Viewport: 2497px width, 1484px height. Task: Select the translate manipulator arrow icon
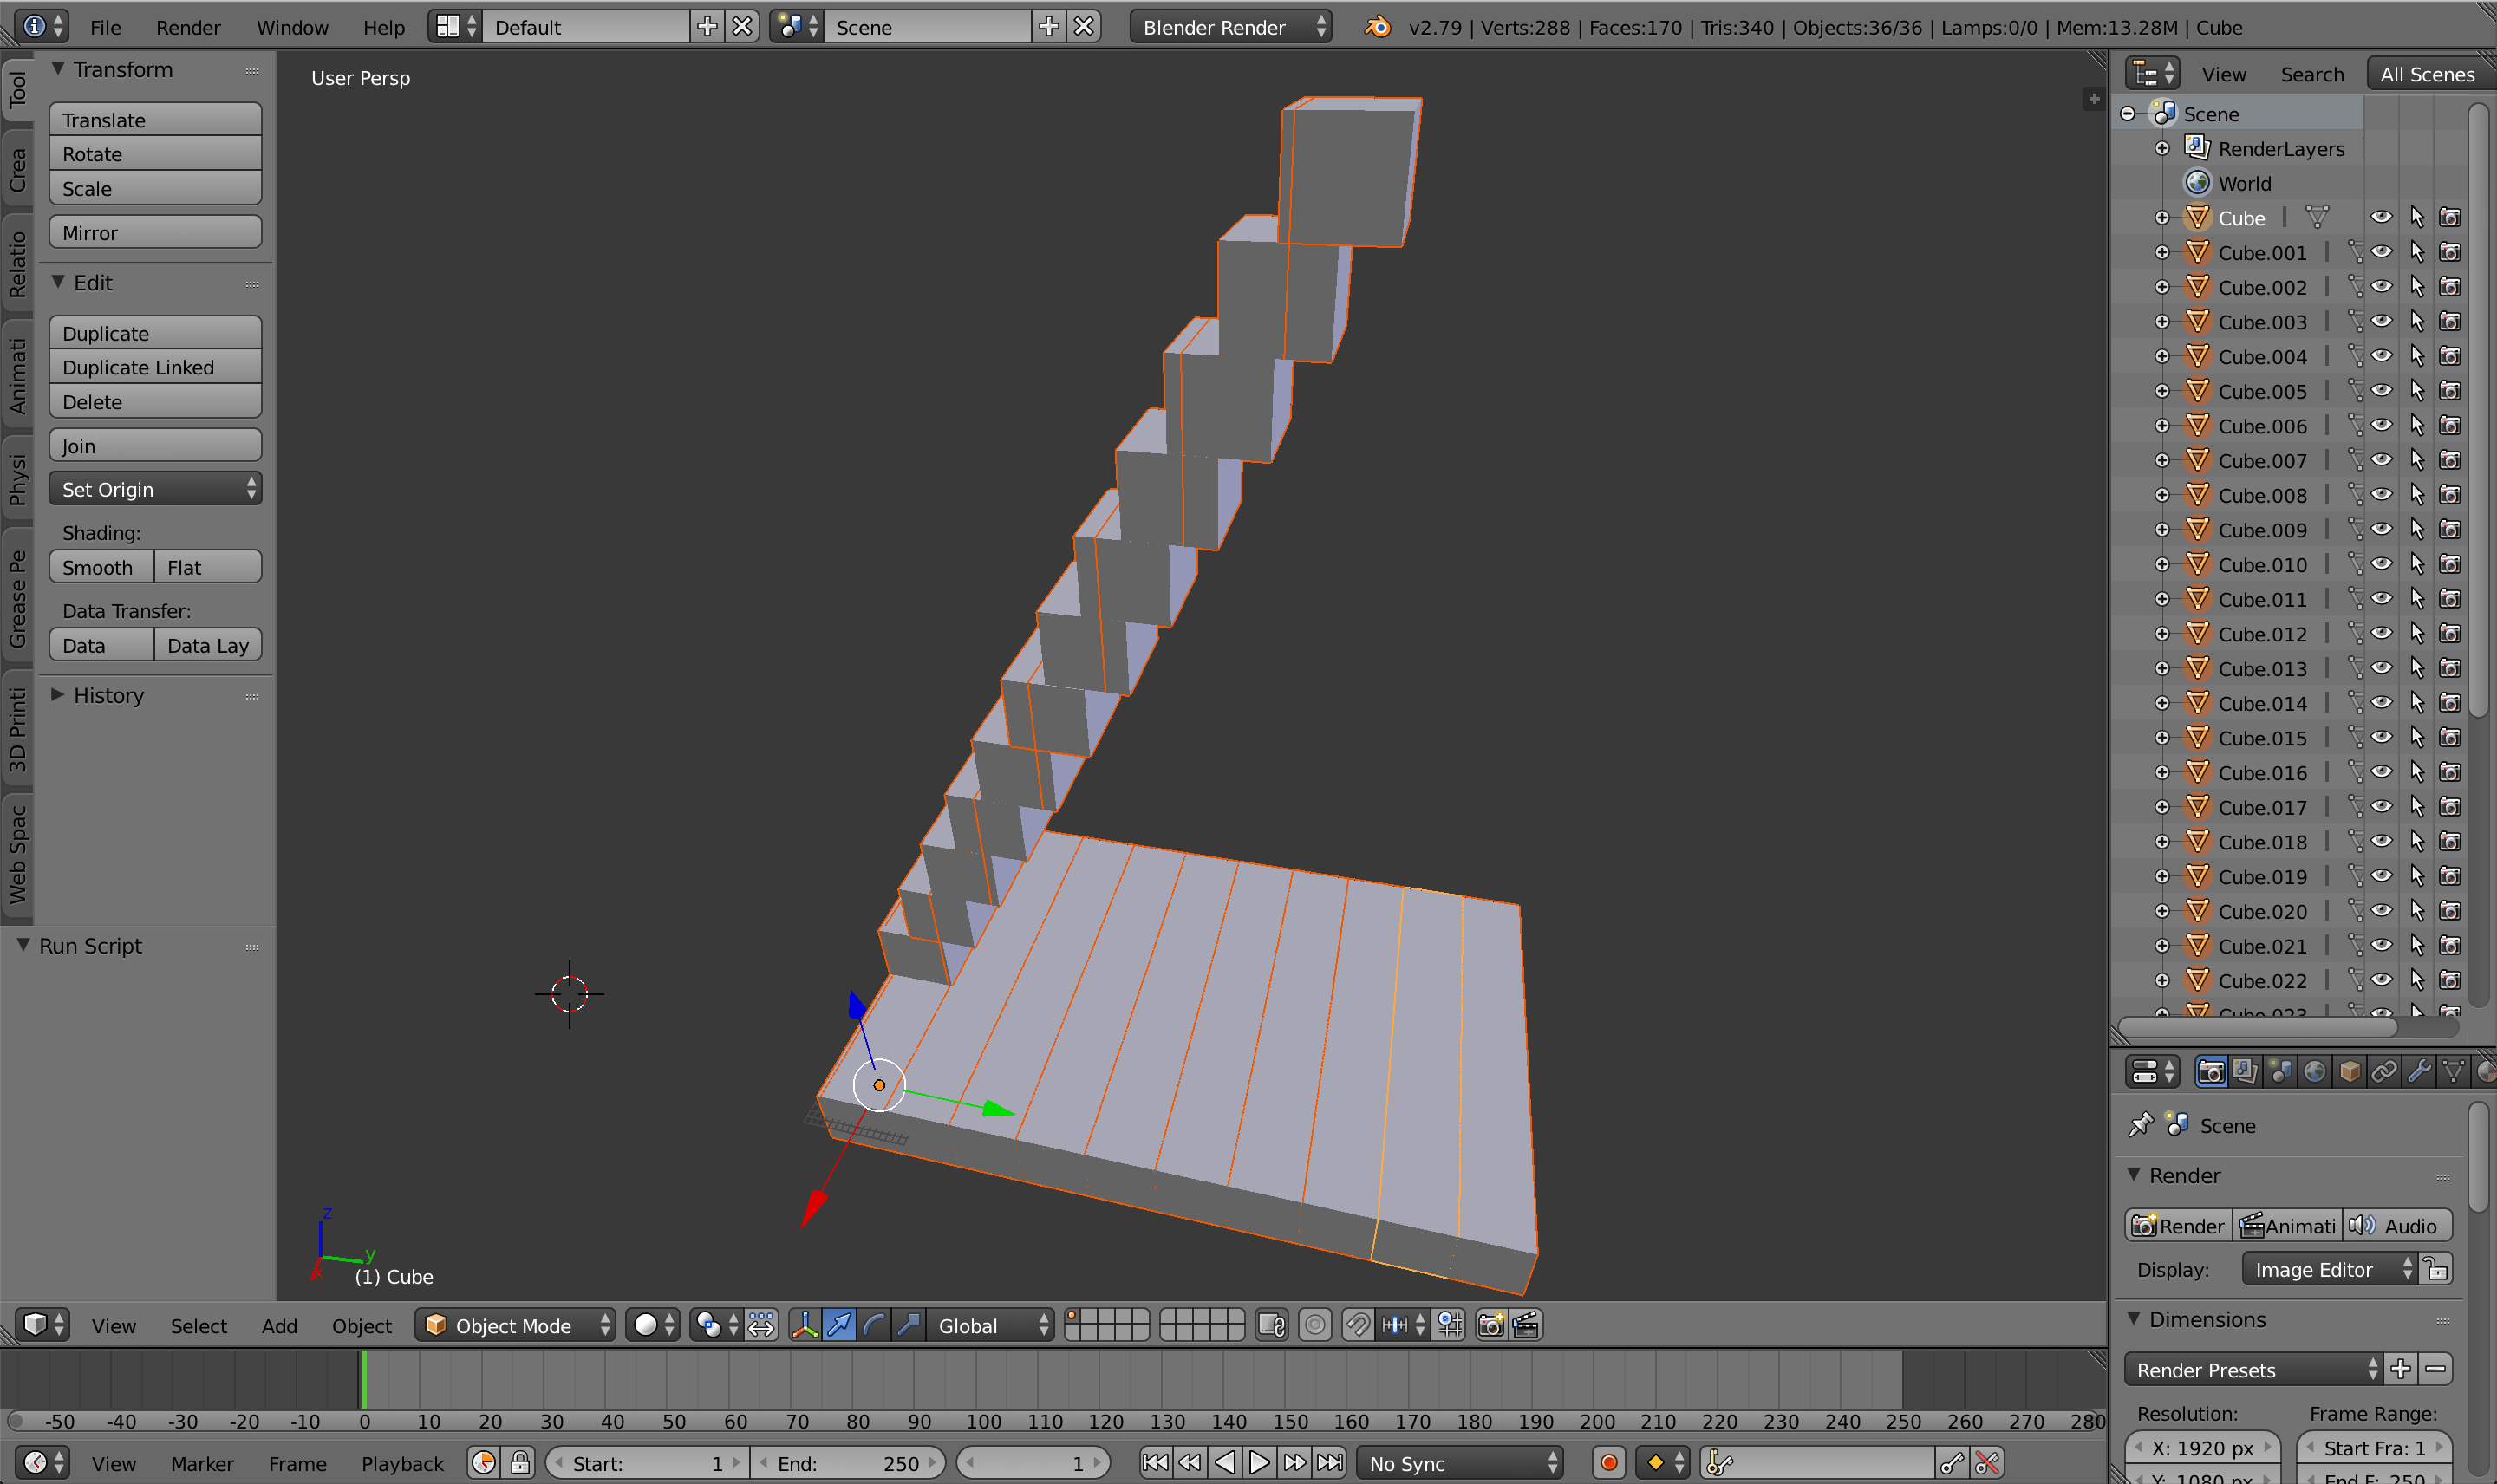(839, 1325)
